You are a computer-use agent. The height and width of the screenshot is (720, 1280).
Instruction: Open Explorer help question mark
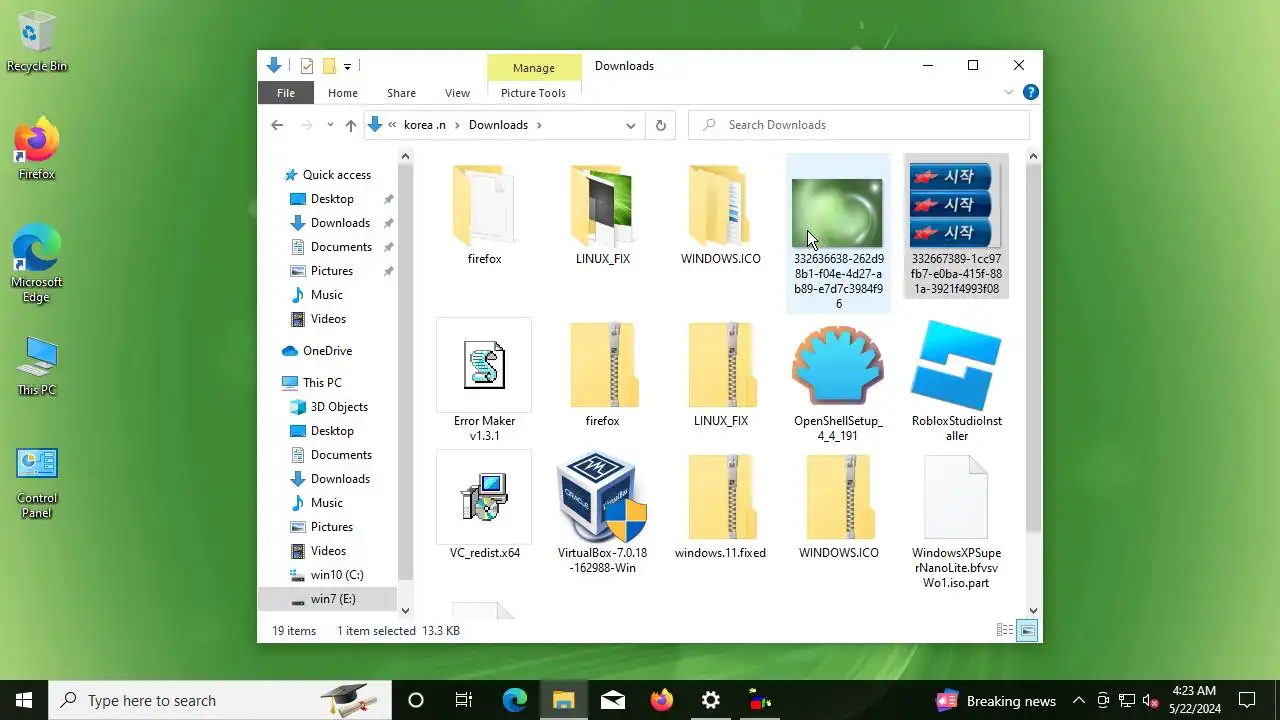tap(1031, 92)
